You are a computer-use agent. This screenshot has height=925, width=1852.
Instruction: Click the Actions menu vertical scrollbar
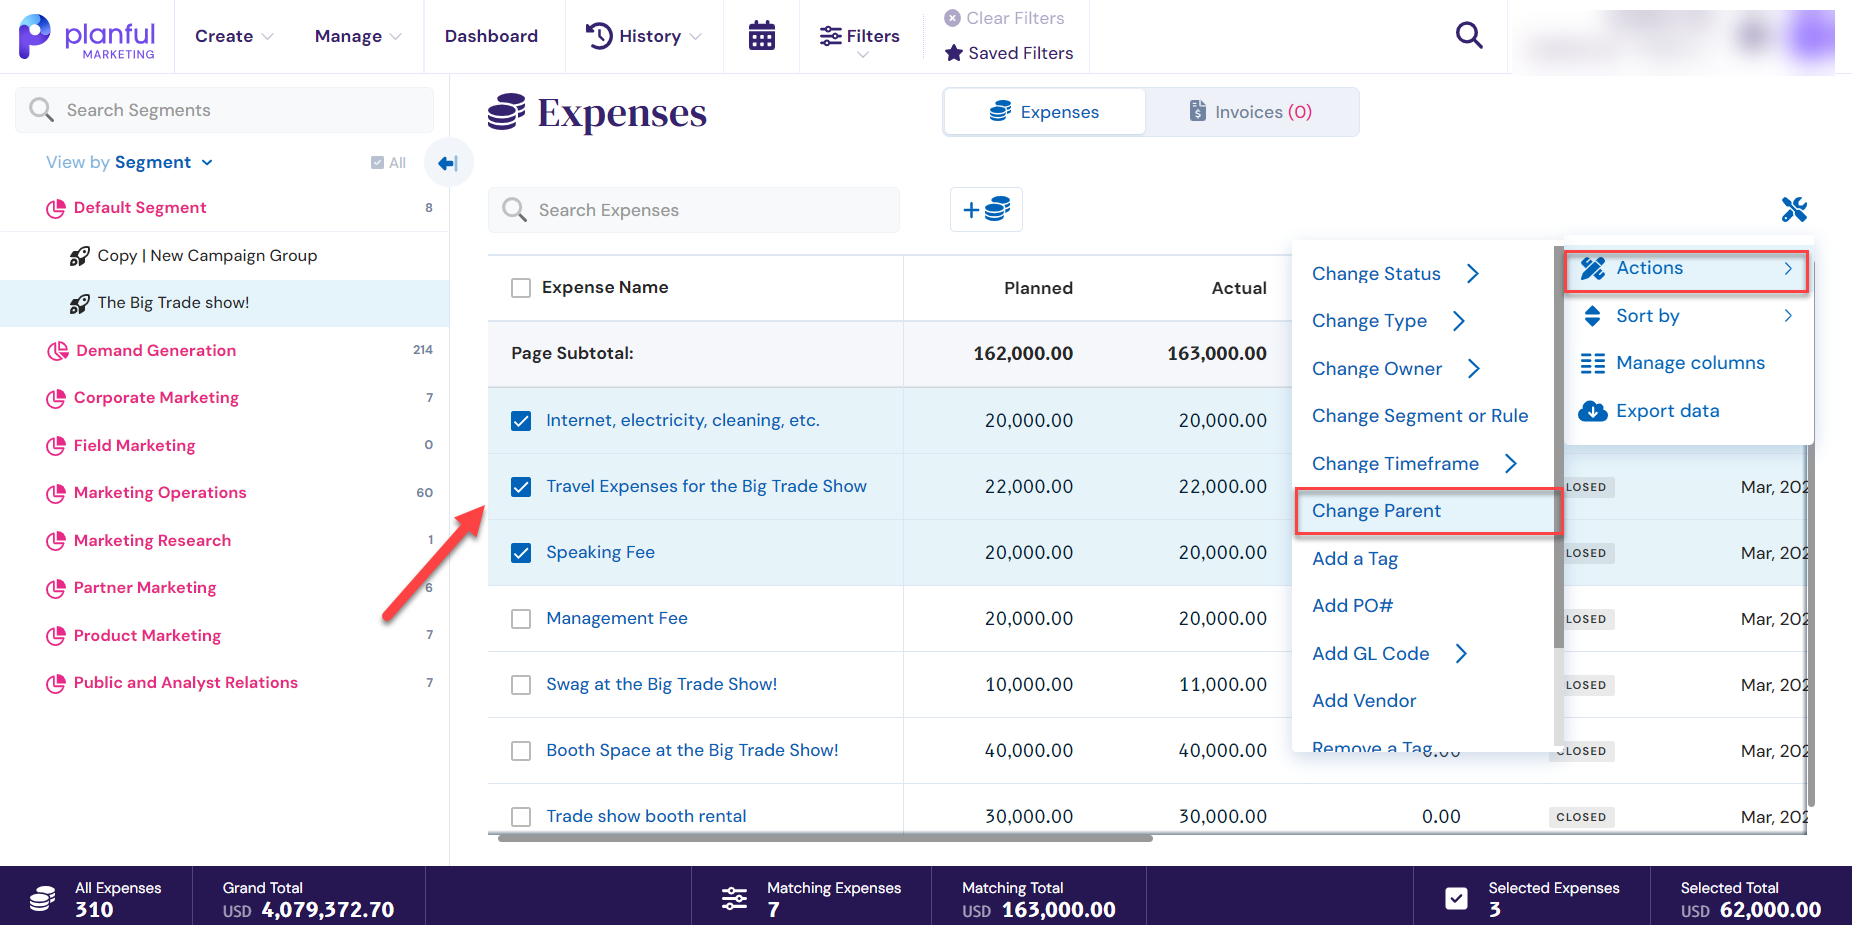click(1558, 447)
